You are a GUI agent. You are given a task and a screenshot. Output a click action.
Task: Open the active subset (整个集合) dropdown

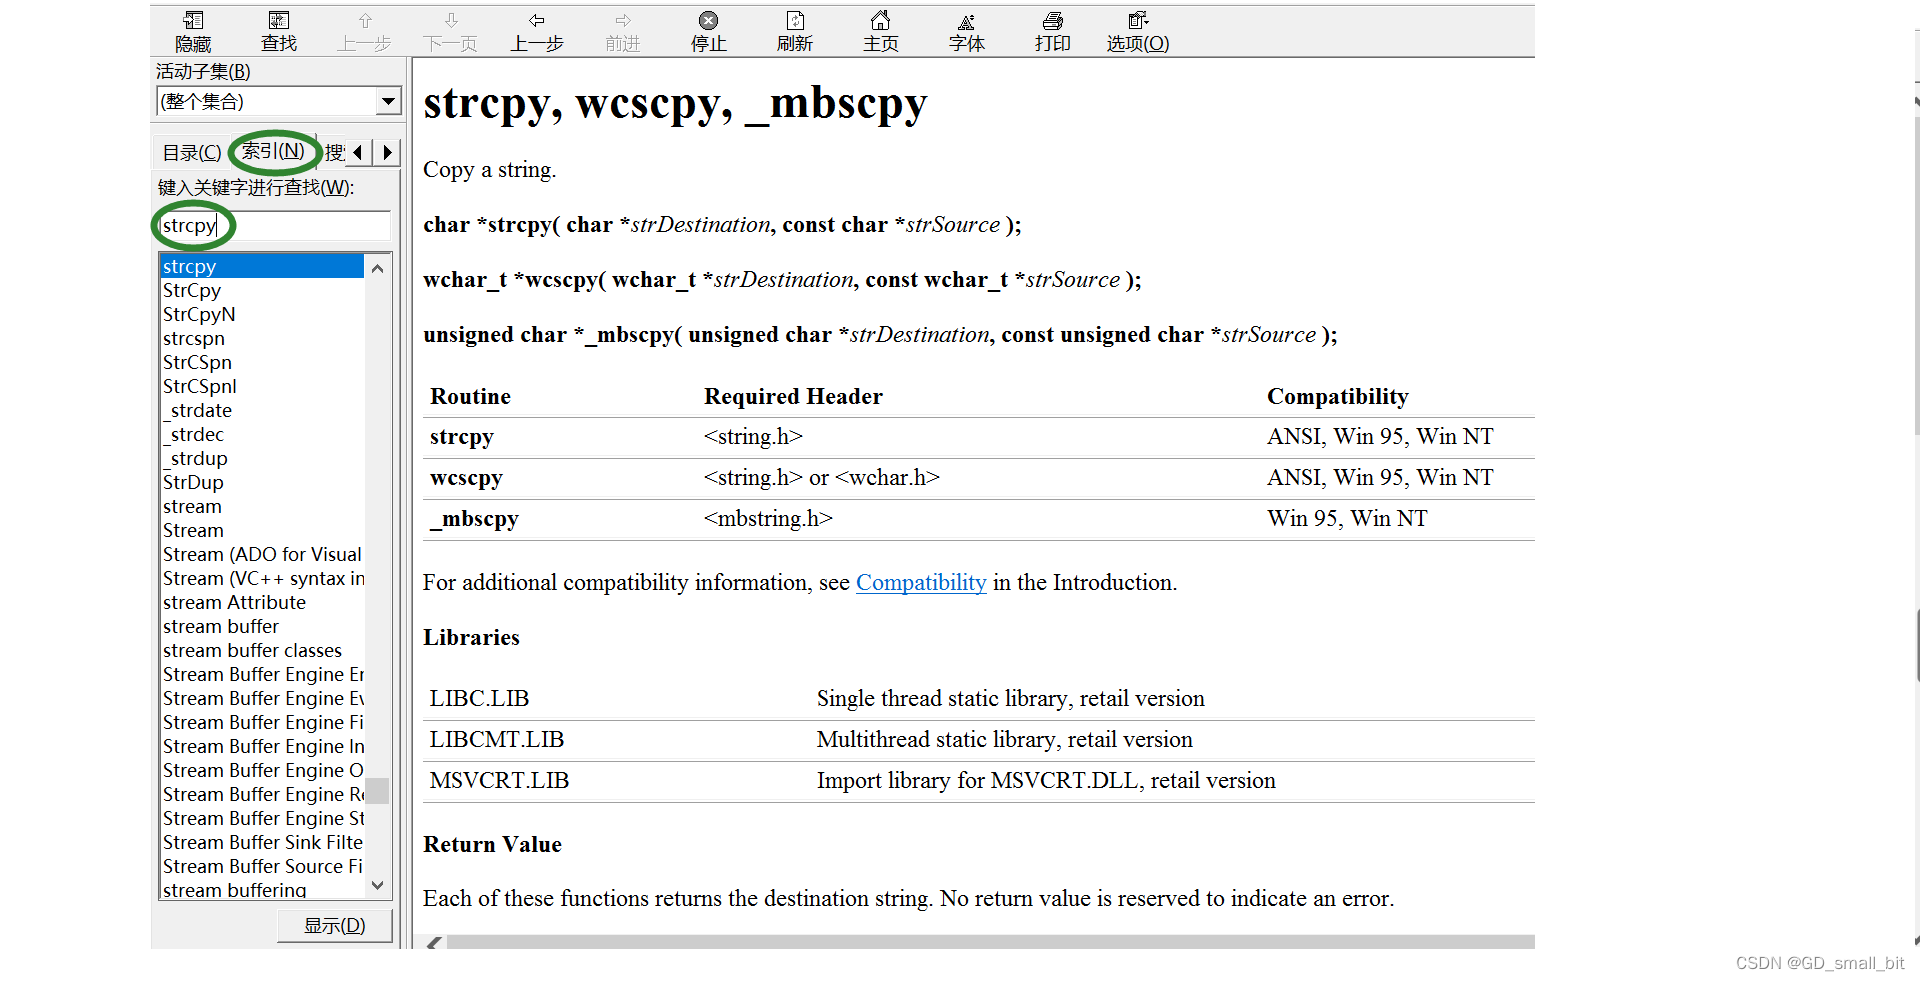point(388,101)
